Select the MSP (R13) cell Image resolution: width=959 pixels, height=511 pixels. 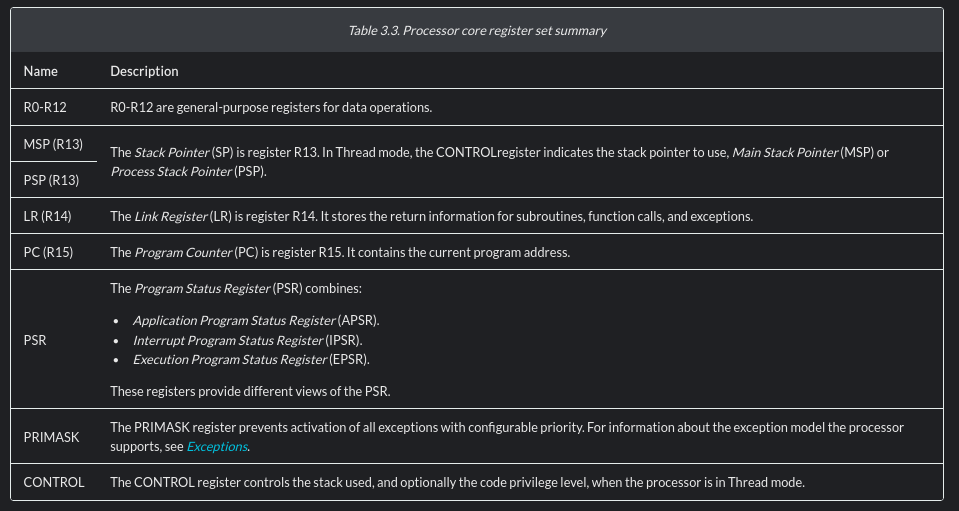click(x=53, y=144)
